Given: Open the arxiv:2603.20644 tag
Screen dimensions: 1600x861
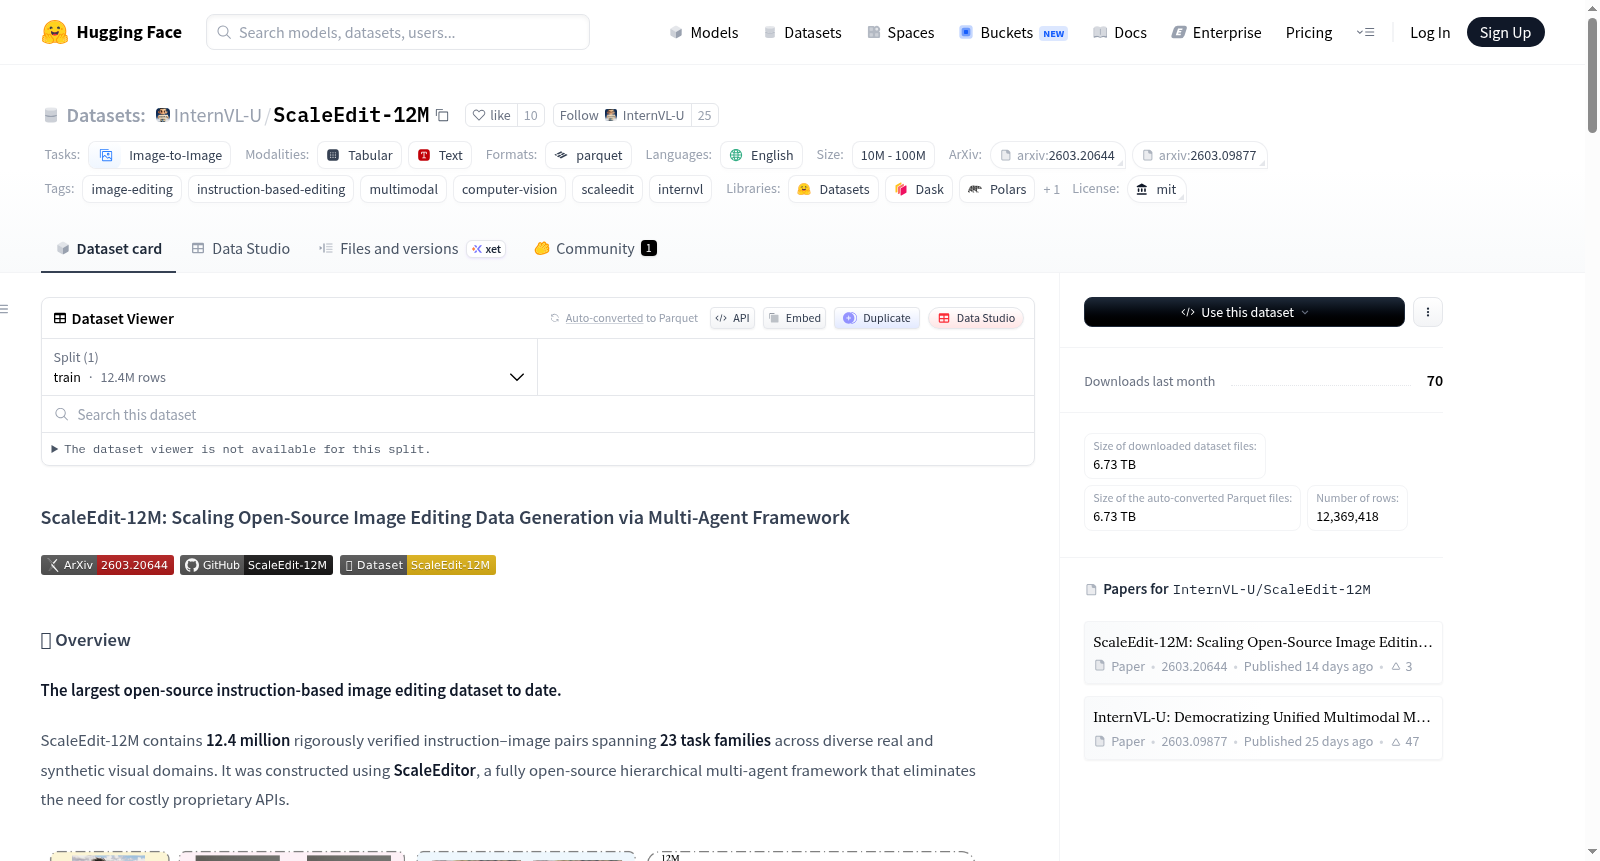Looking at the screenshot, I should tap(1058, 155).
